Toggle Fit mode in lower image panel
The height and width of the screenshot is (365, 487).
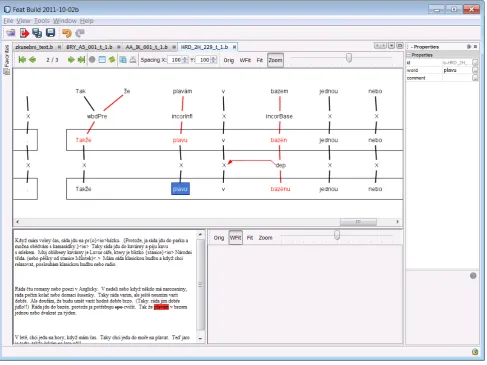coord(250,238)
